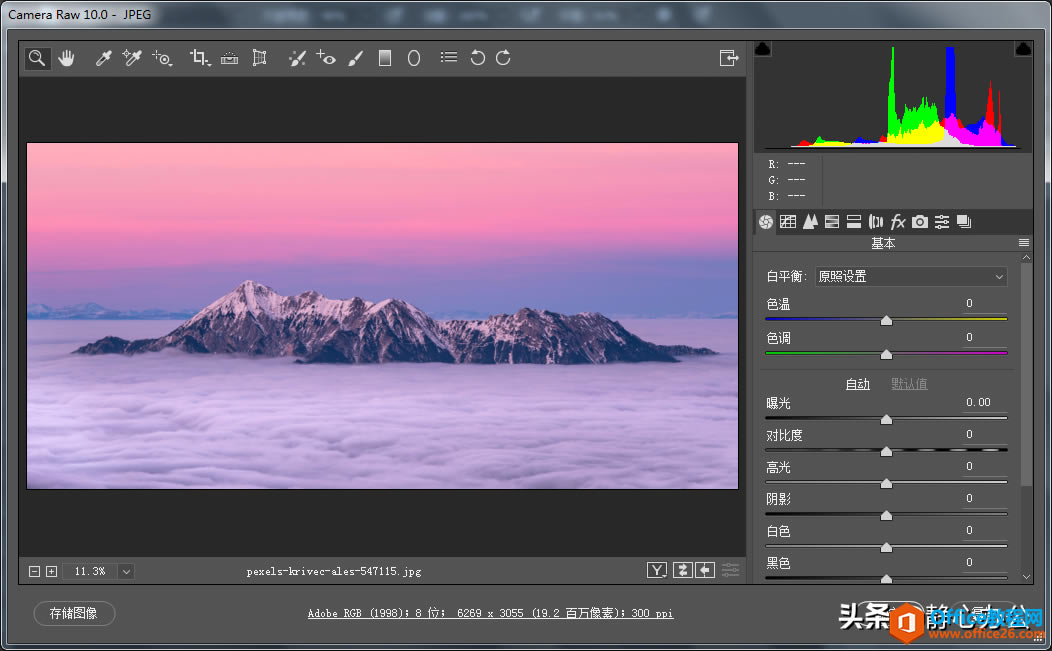Click filename pexels-krivec-ales-547115.jpg
The width and height of the screenshot is (1052, 651).
(333, 572)
